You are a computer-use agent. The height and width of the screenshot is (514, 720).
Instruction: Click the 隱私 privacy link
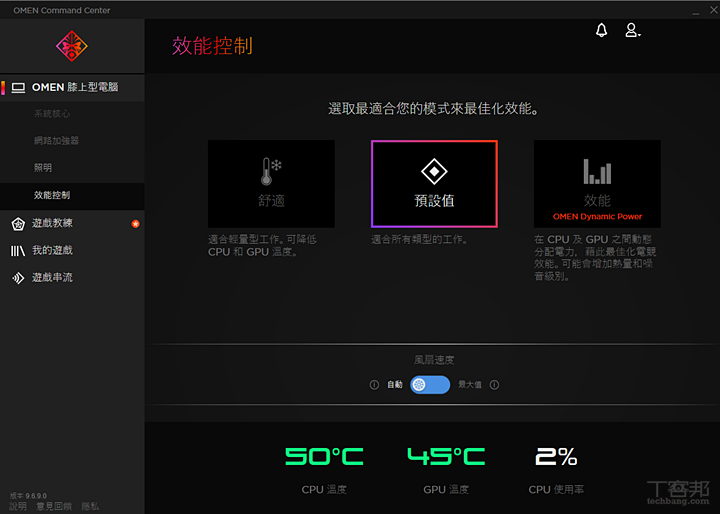(x=90, y=506)
